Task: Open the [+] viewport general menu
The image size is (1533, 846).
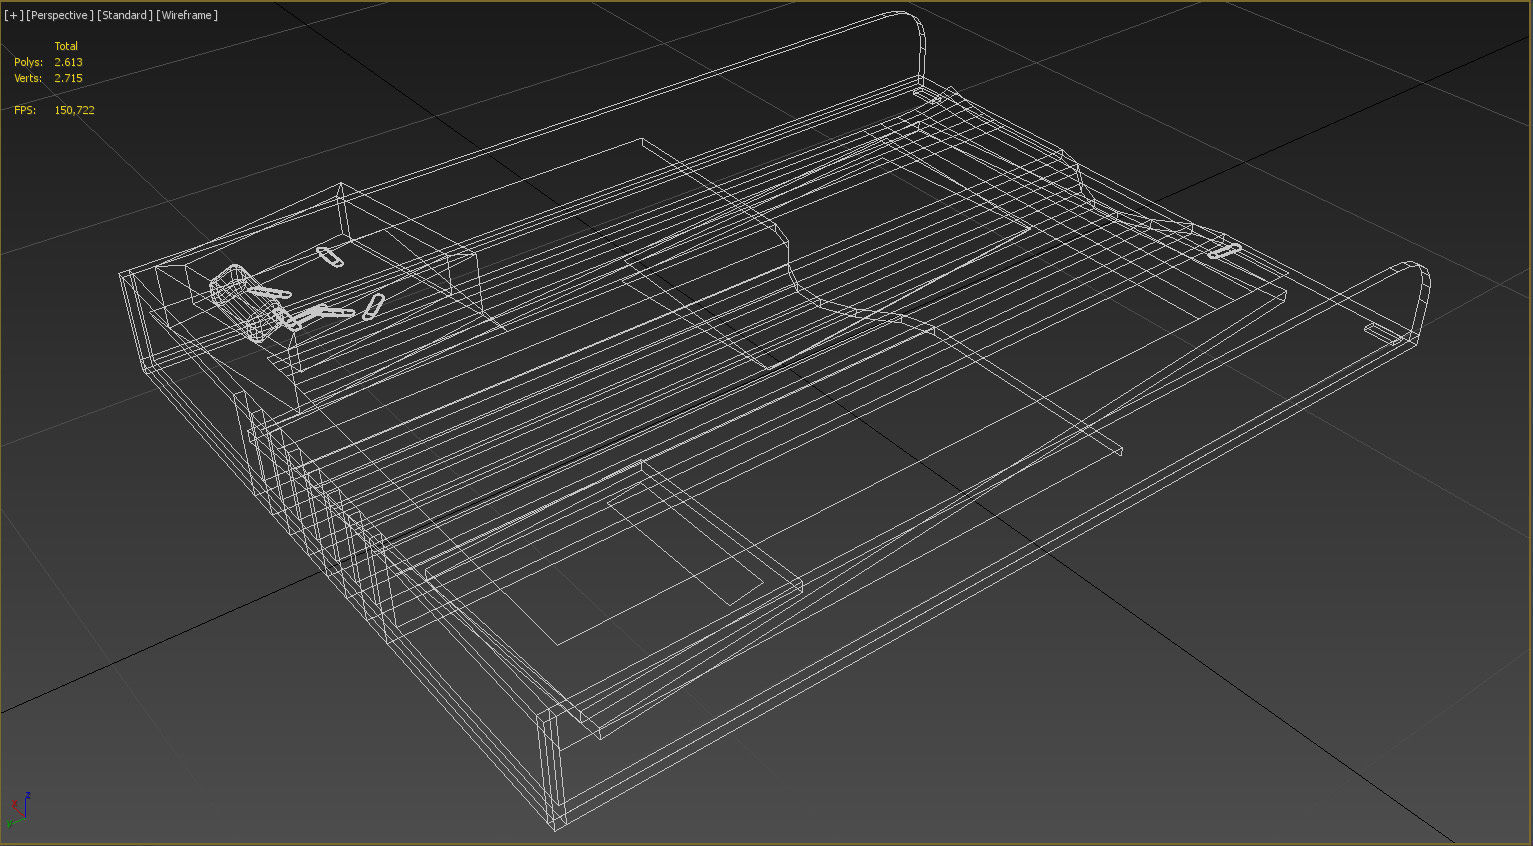Action: tap(14, 15)
